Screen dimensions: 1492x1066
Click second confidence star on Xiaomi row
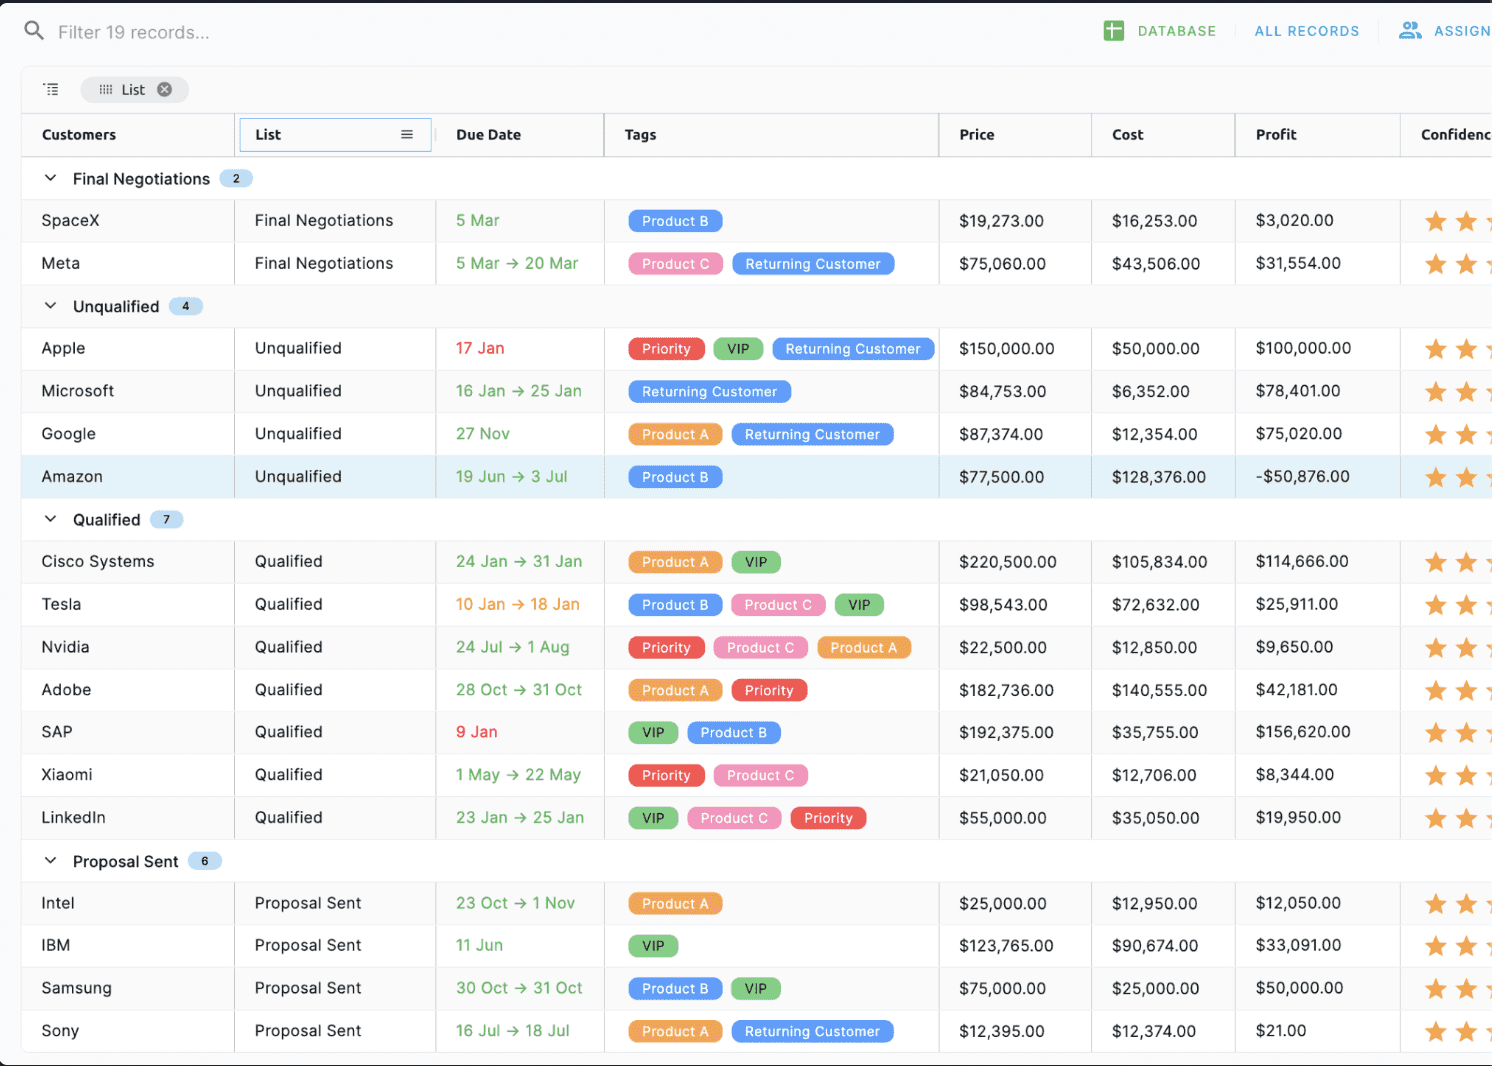[x=1466, y=775]
